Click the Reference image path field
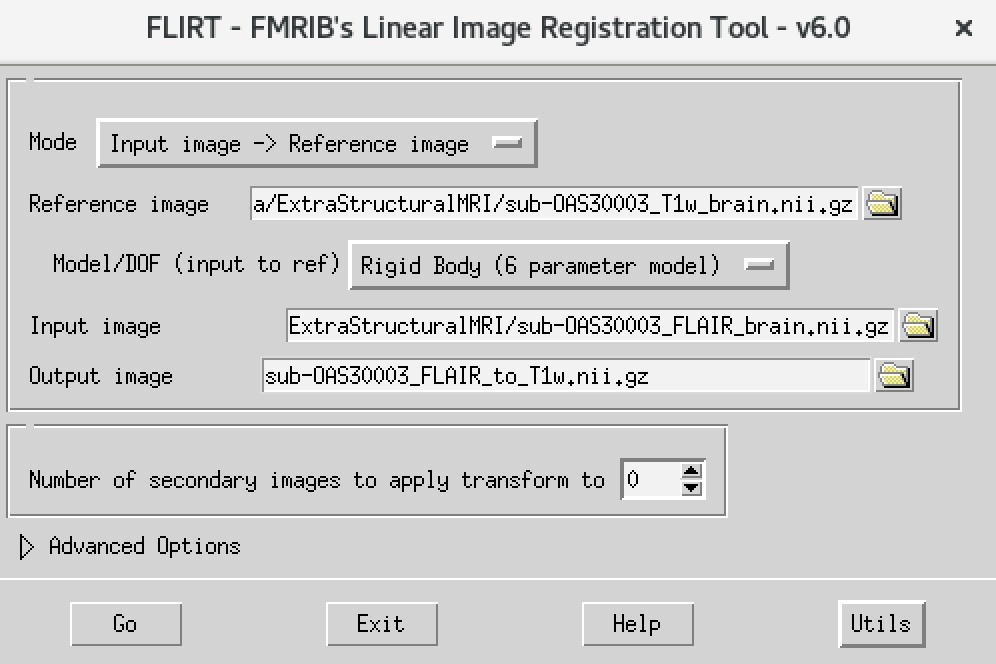Screen dimensions: 996x664 [555, 204]
